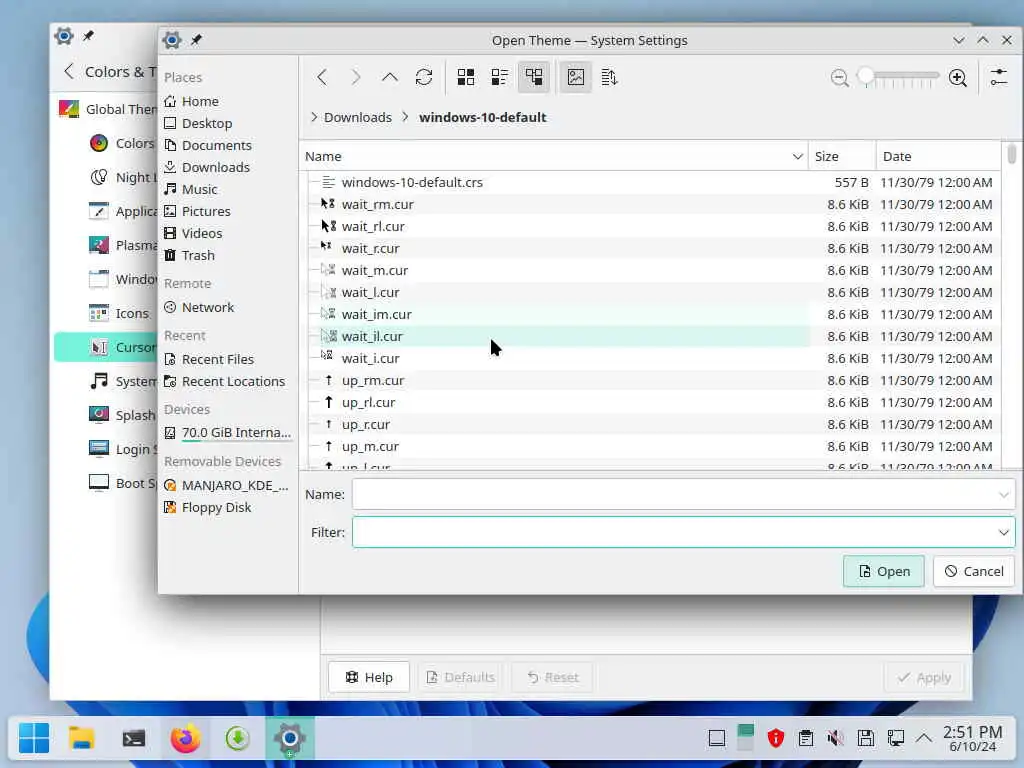
Task: Sort by the Date column header
Action: click(x=938, y=156)
